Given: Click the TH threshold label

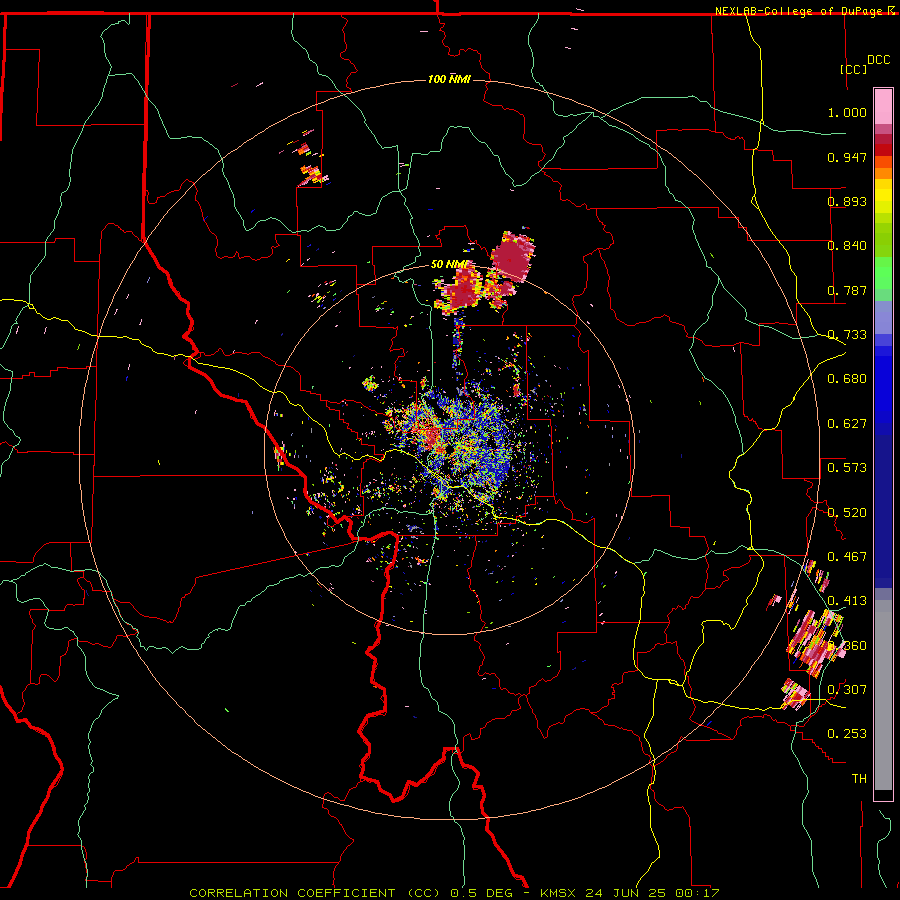Looking at the screenshot, I should [859, 778].
